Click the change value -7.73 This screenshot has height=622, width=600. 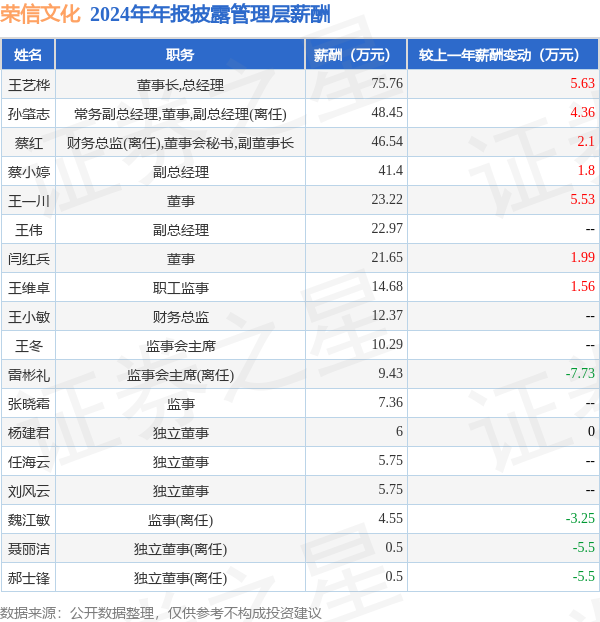pos(580,373)
